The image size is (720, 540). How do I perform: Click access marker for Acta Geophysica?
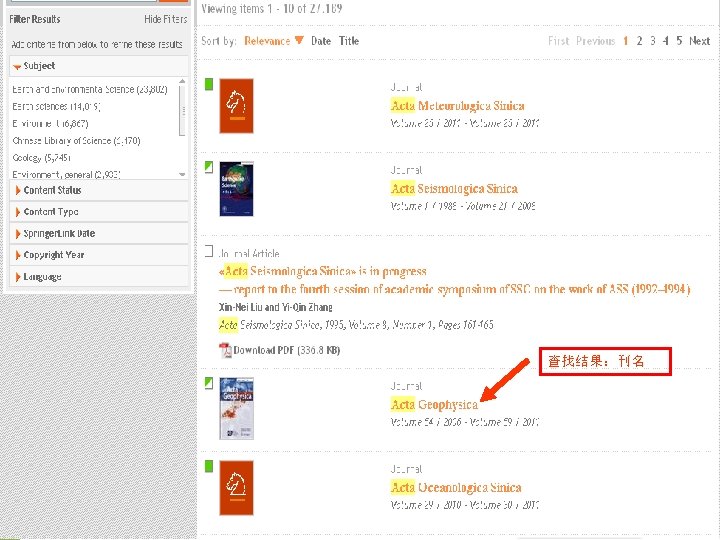(209, 383)
